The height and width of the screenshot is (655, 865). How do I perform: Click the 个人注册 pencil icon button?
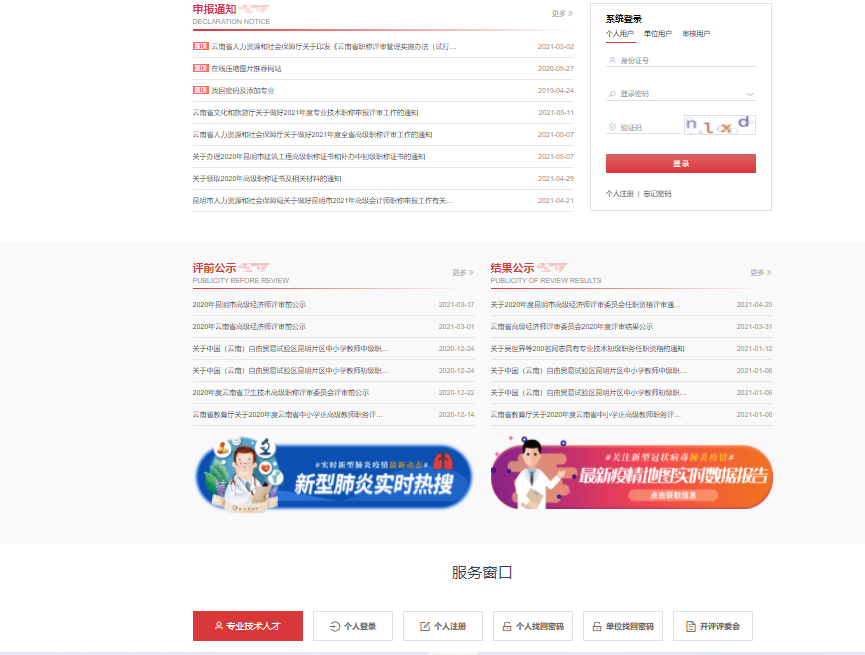coord(442,626)
